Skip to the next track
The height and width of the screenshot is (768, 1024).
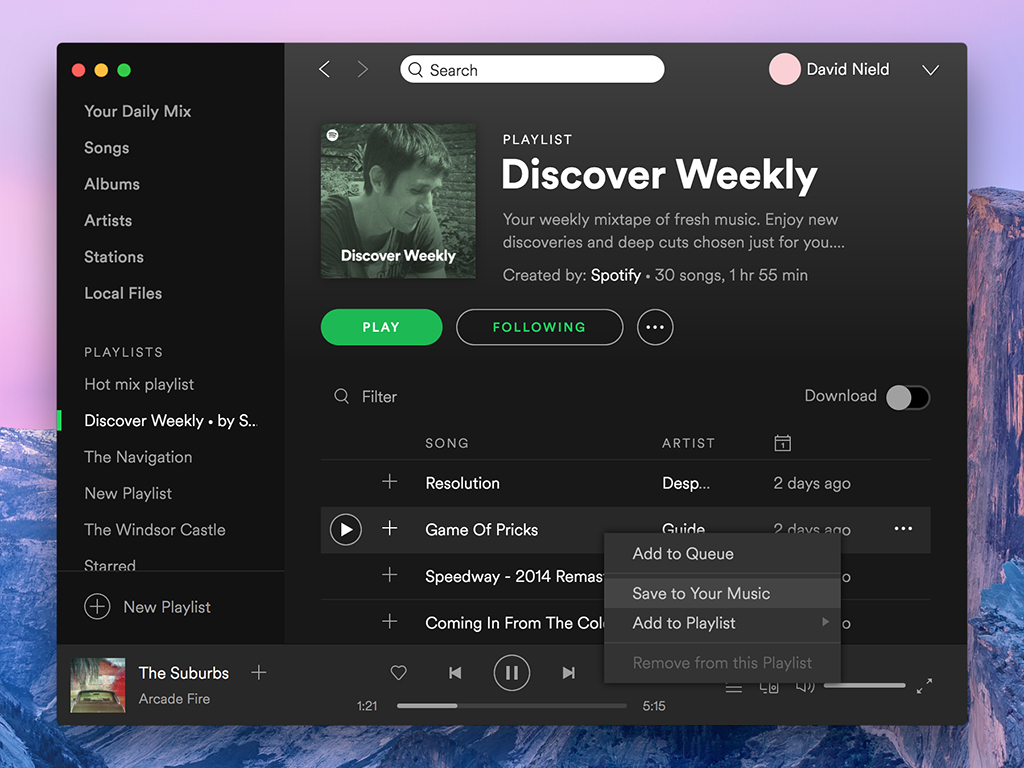click(x=568, y=673)
